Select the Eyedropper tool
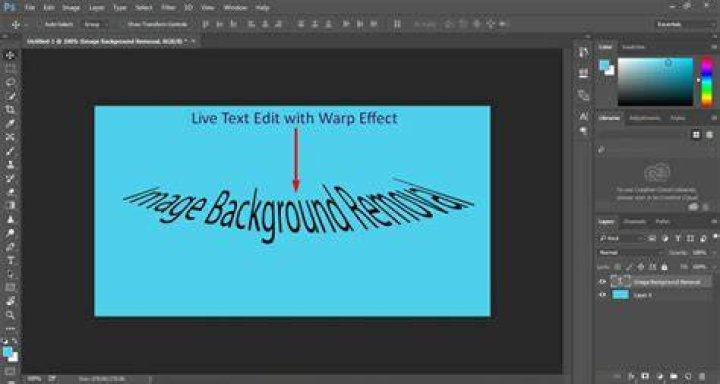The image size is (720, 384). 10,123
